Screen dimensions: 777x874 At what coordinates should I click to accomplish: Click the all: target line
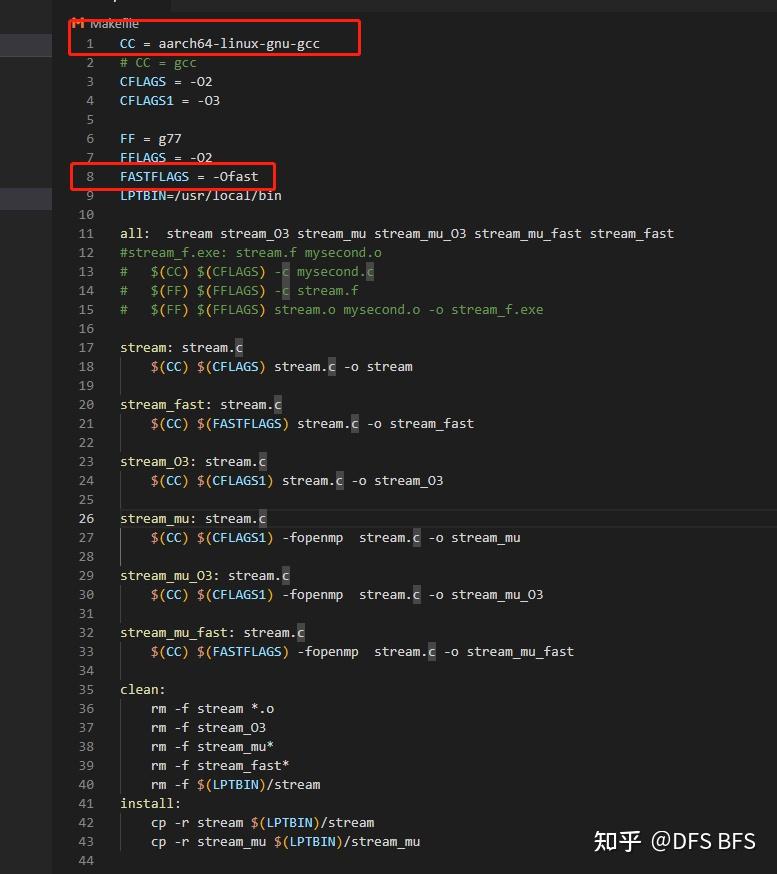point(397,234)
